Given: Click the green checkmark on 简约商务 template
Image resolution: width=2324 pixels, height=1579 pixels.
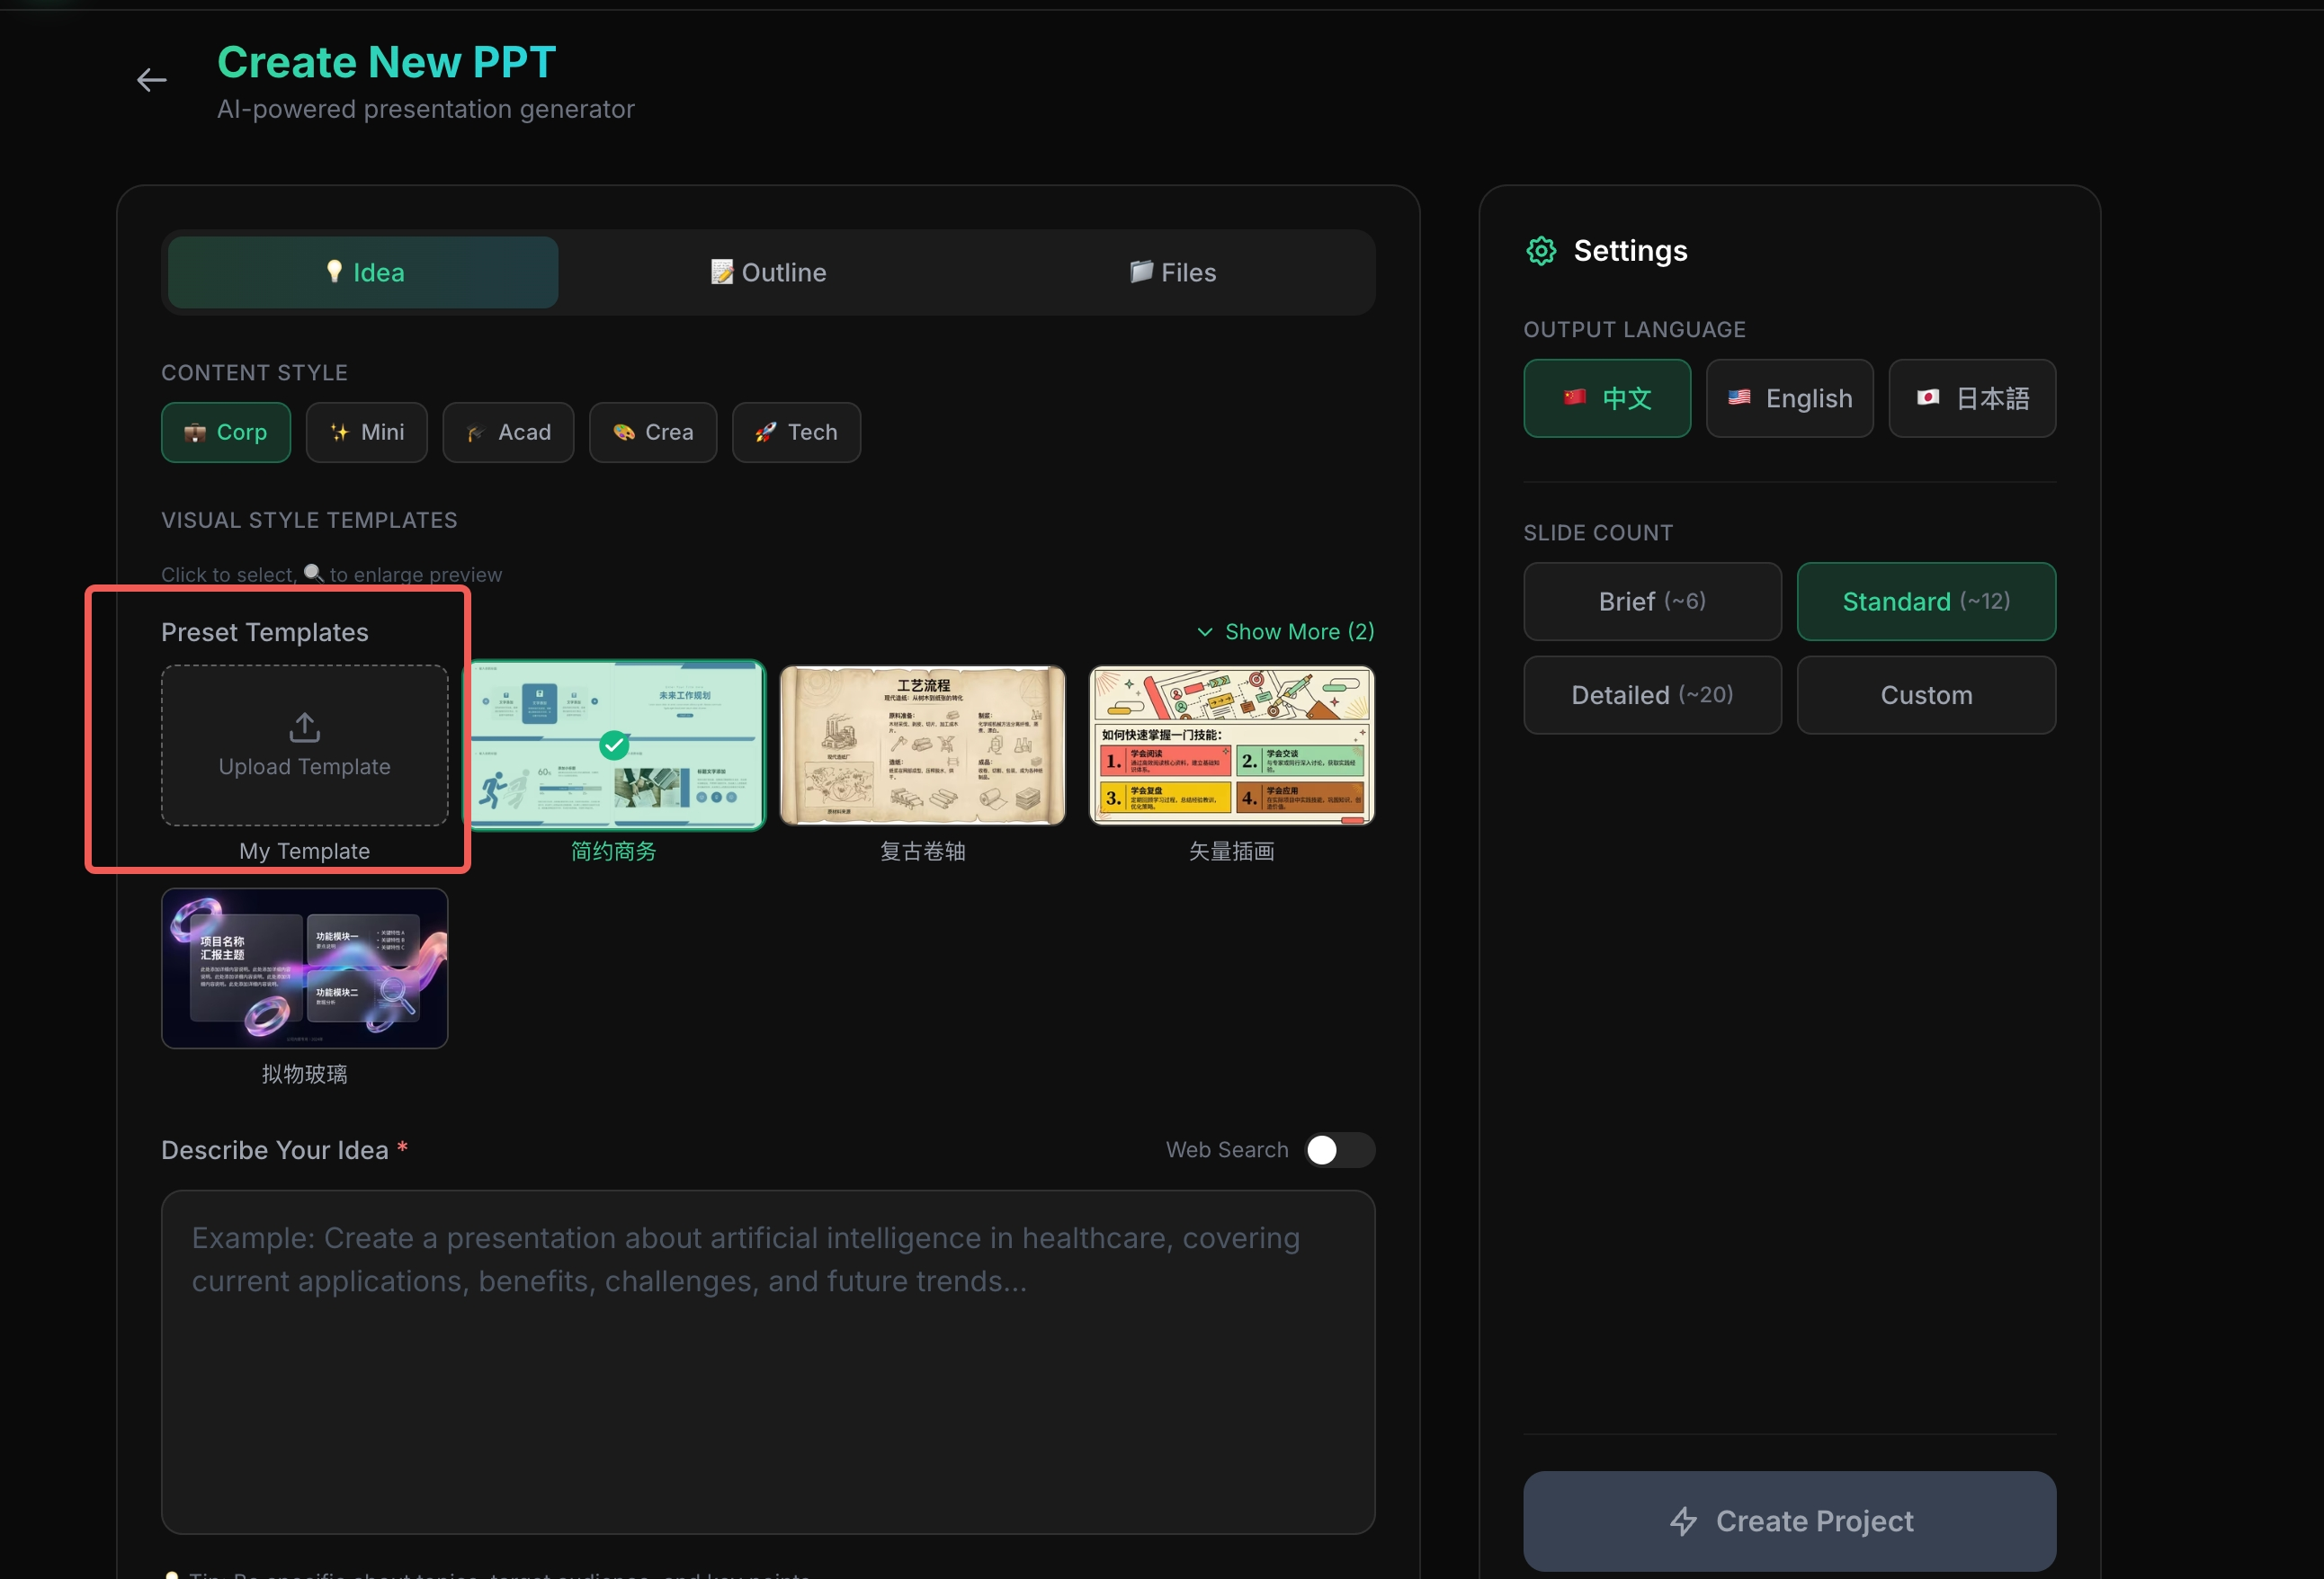Looking at the screenshot, I should tap(614, 745).
